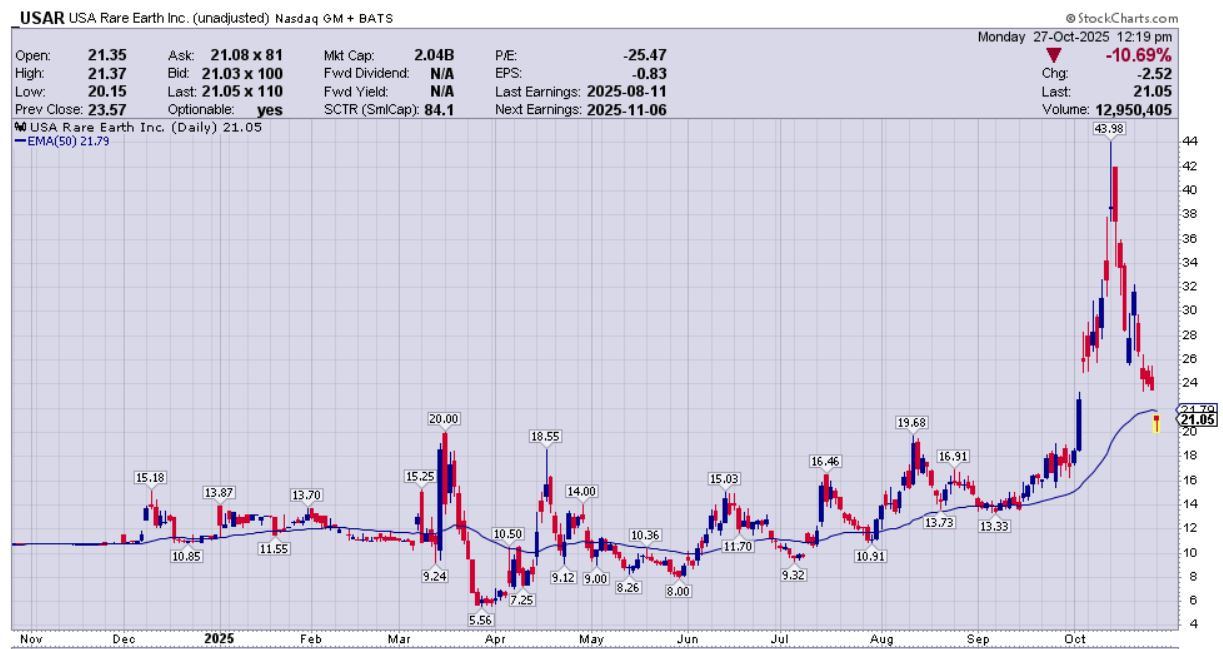Click the 9.24 March low price label
The height and width of the screenshot is (649, 1223).
(x=435, y=575)
